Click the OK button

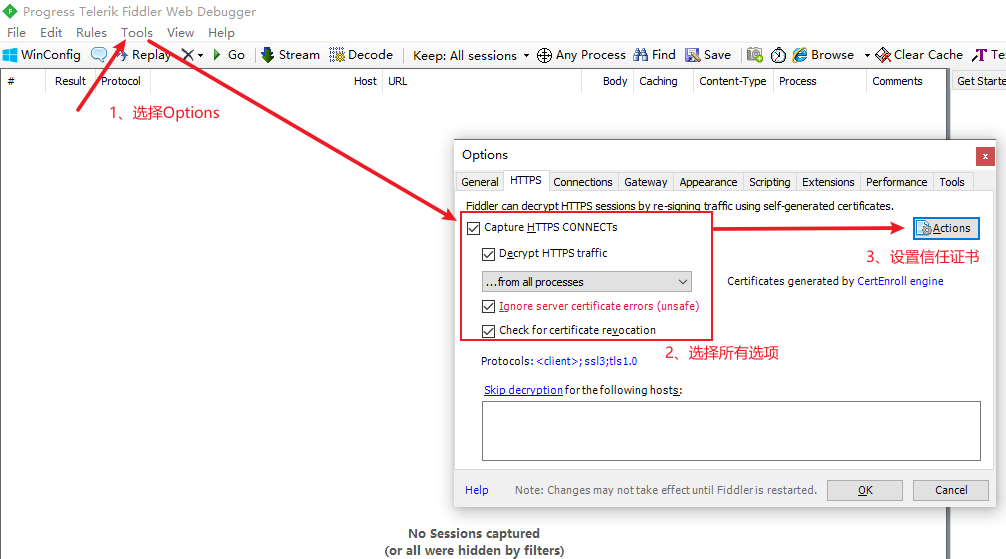click(864, 490)
